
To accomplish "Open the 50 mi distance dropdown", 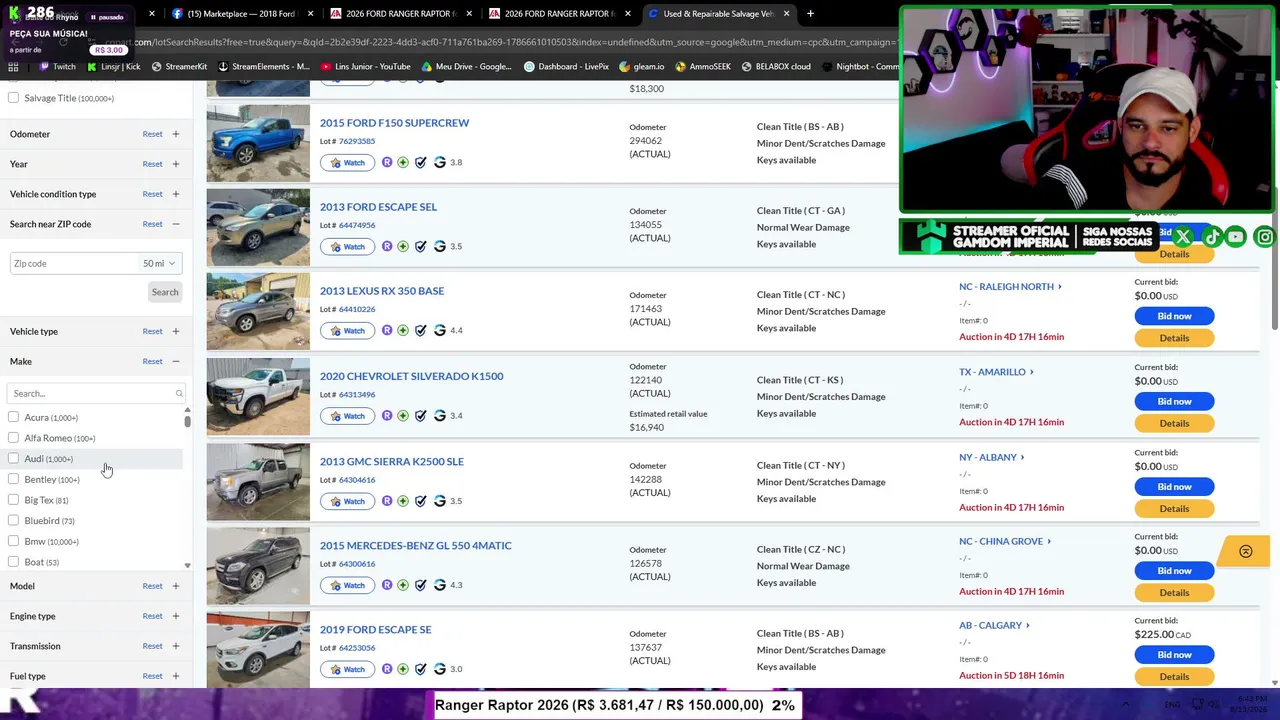I will (159, 264).
